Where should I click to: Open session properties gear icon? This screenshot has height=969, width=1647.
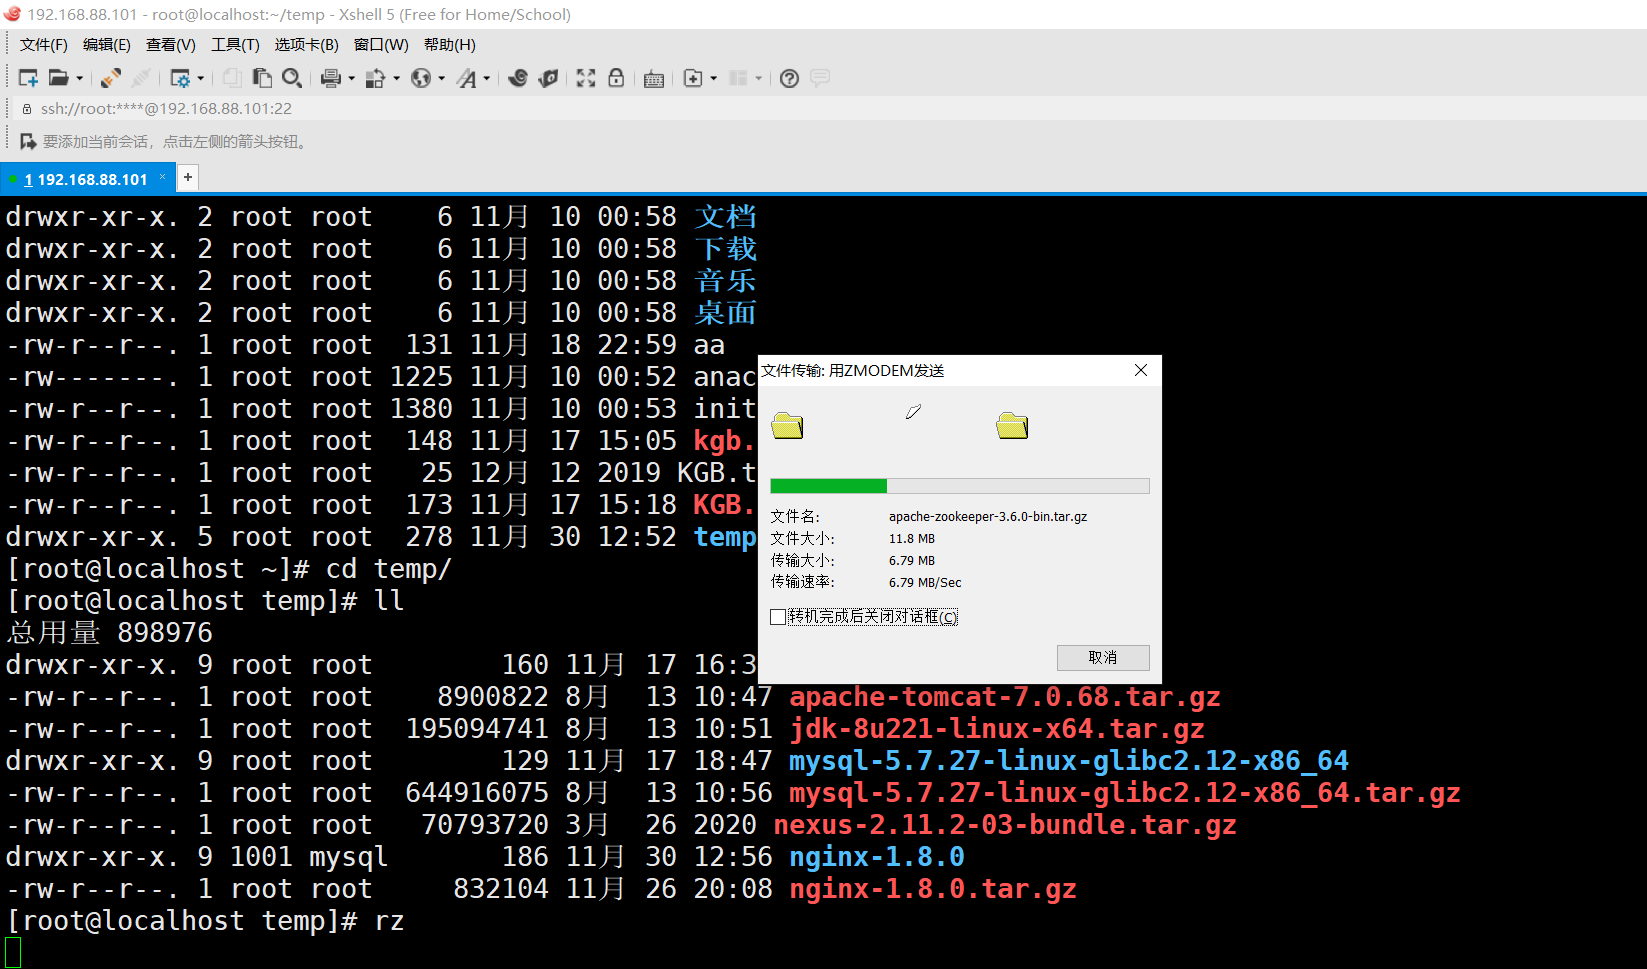point(180,78)
